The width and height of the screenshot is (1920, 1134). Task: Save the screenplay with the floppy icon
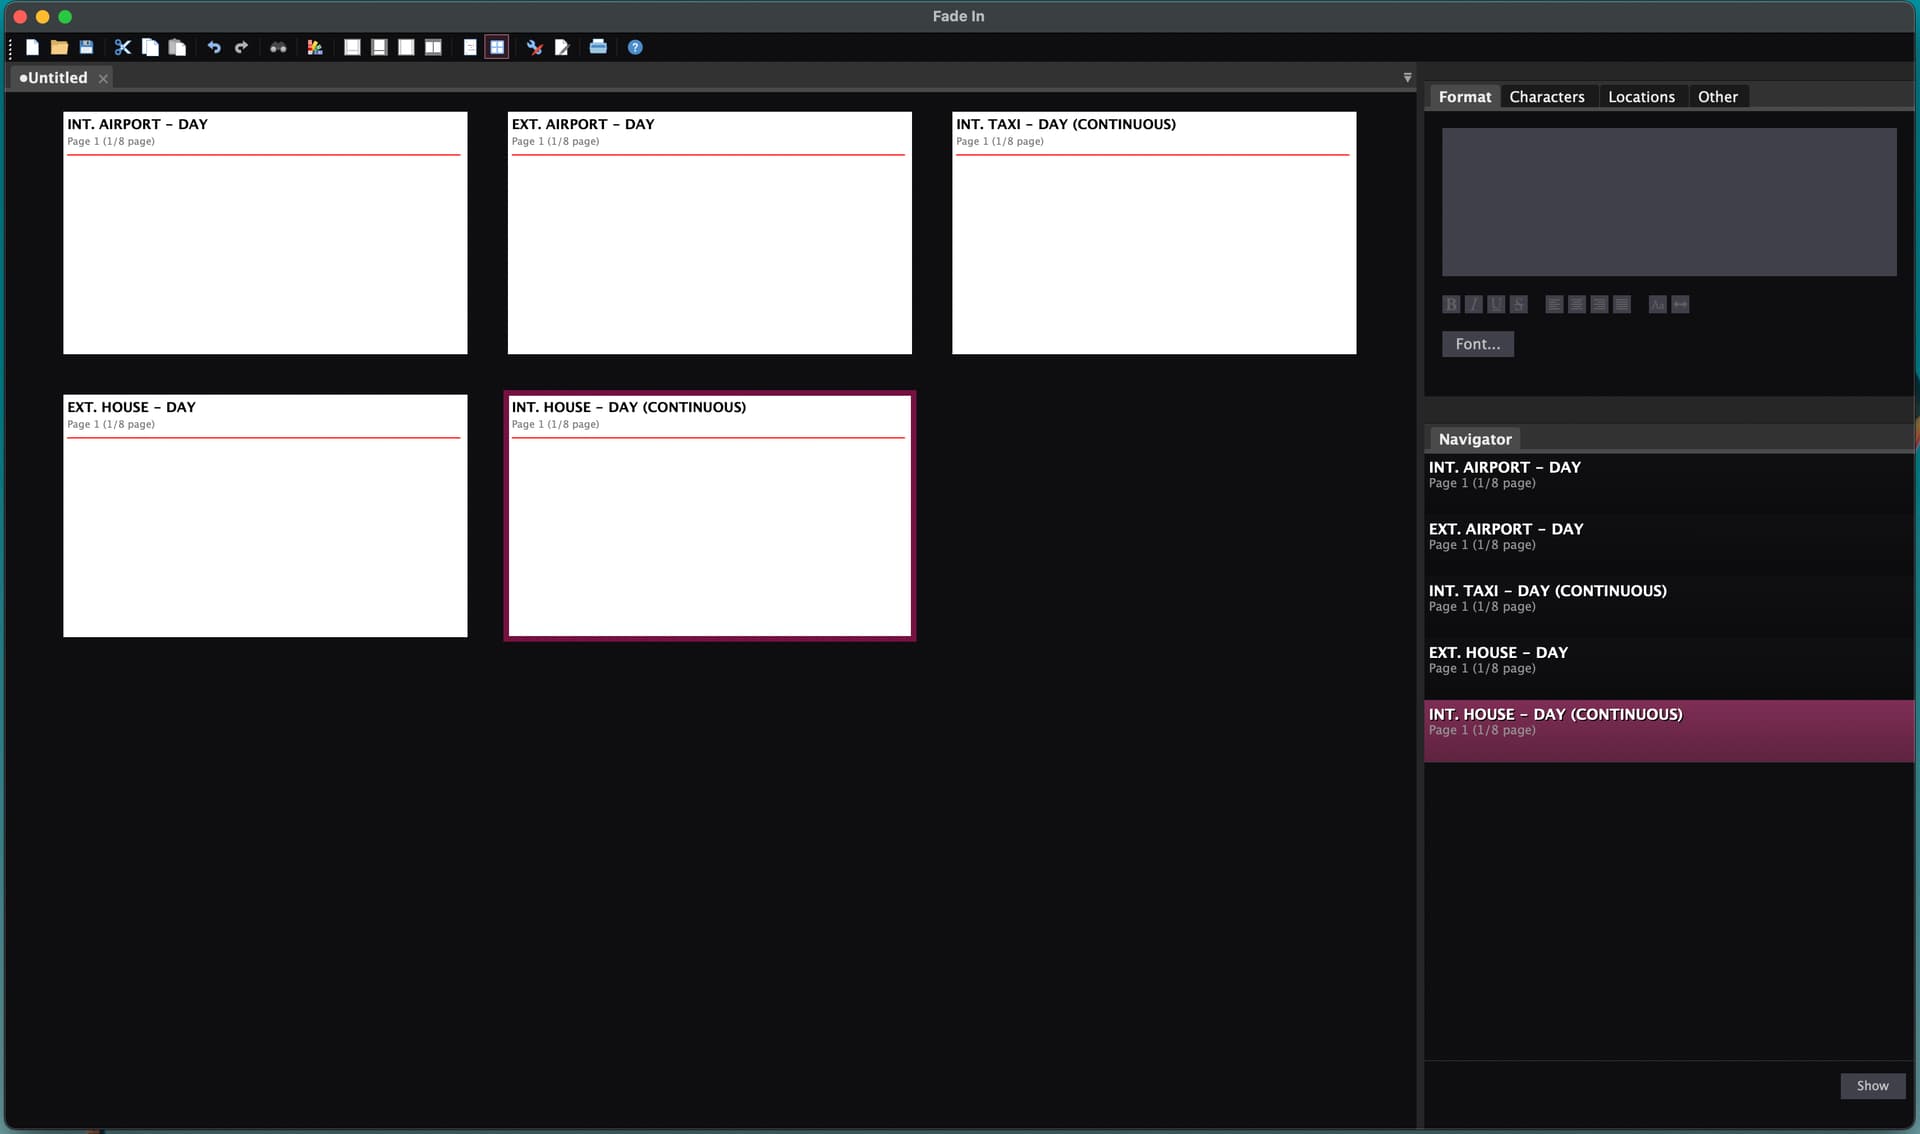point(86,47)
